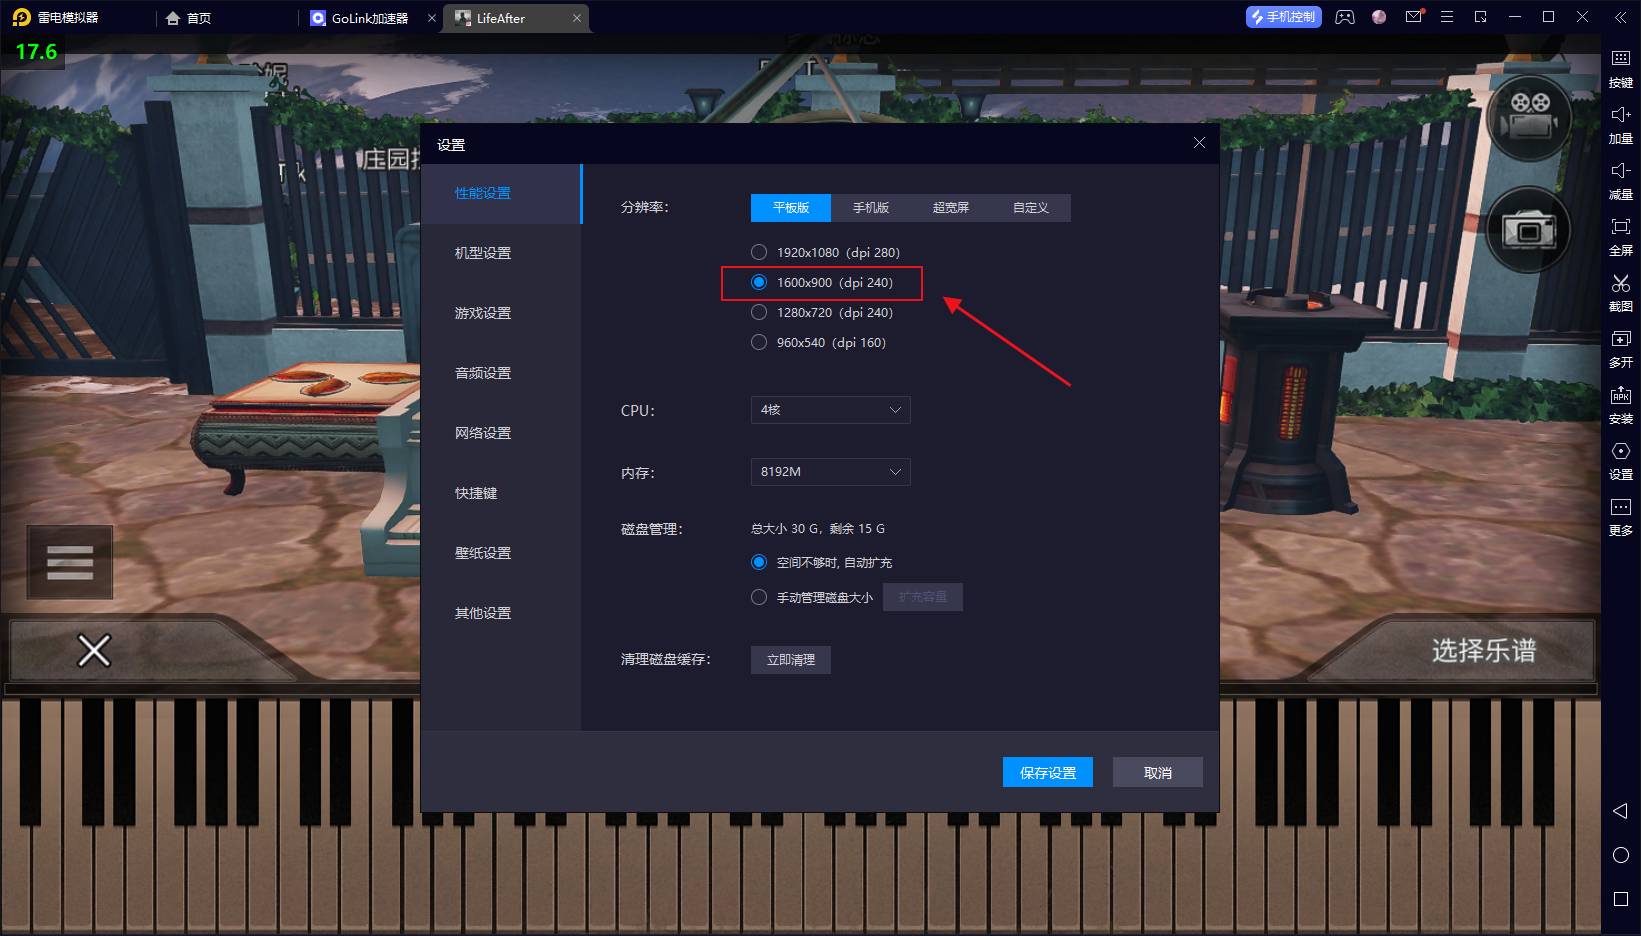This screenshot has height=936, width=1641.
Task: Click the keyboard mapping (按键) sidebar icon
Action: pyautogui.click(x=1620, y=66)
